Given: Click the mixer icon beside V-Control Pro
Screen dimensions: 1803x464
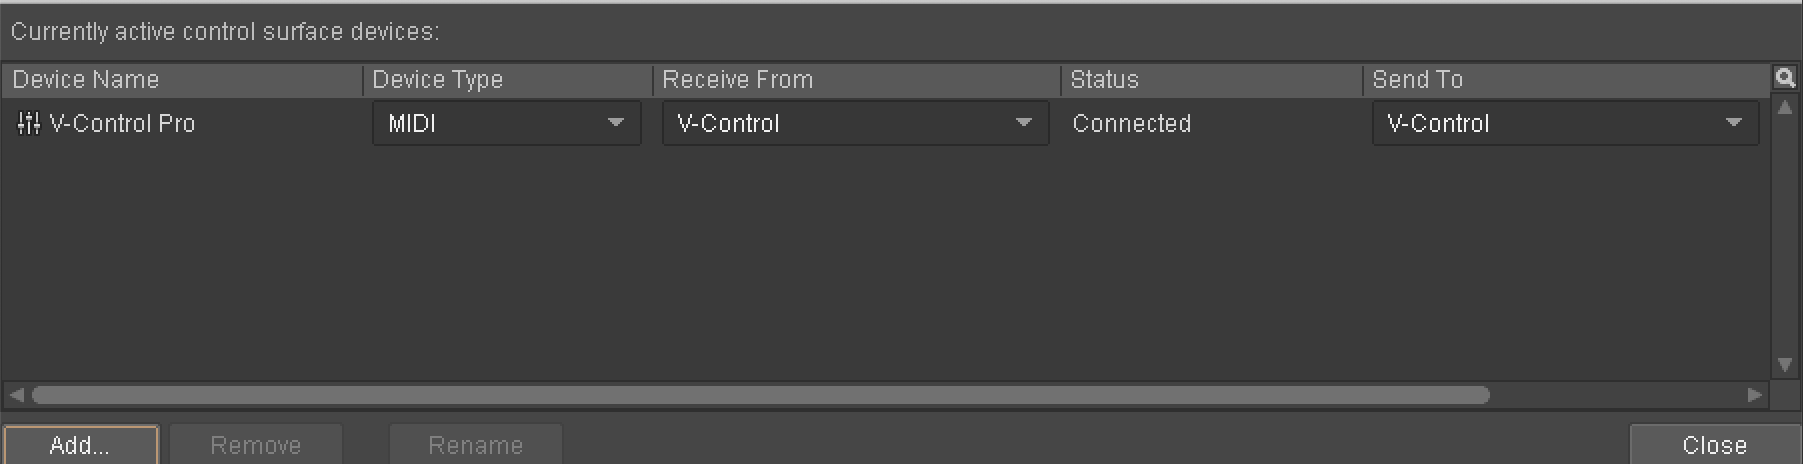Looking at the screenshot, I should 28,123.
